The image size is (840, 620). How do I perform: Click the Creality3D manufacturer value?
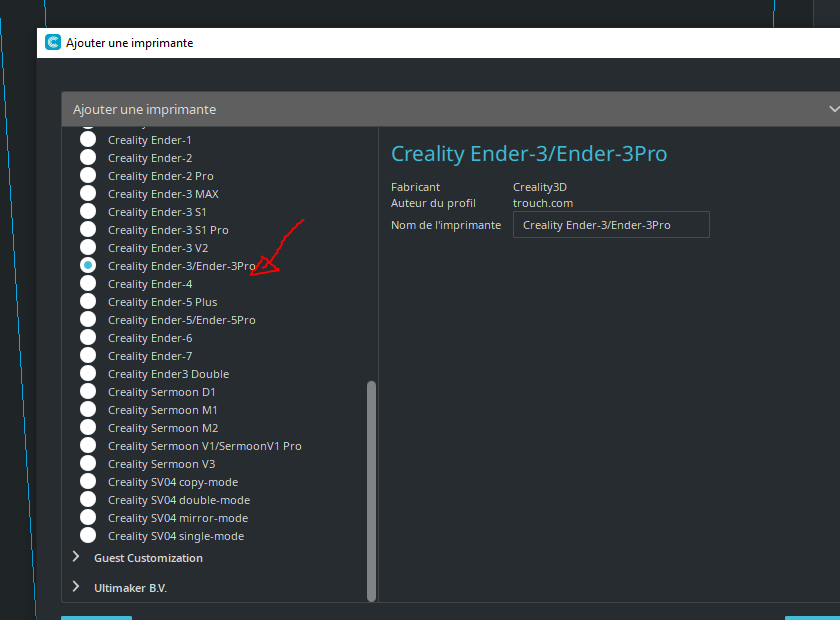[x=539, y=187]
